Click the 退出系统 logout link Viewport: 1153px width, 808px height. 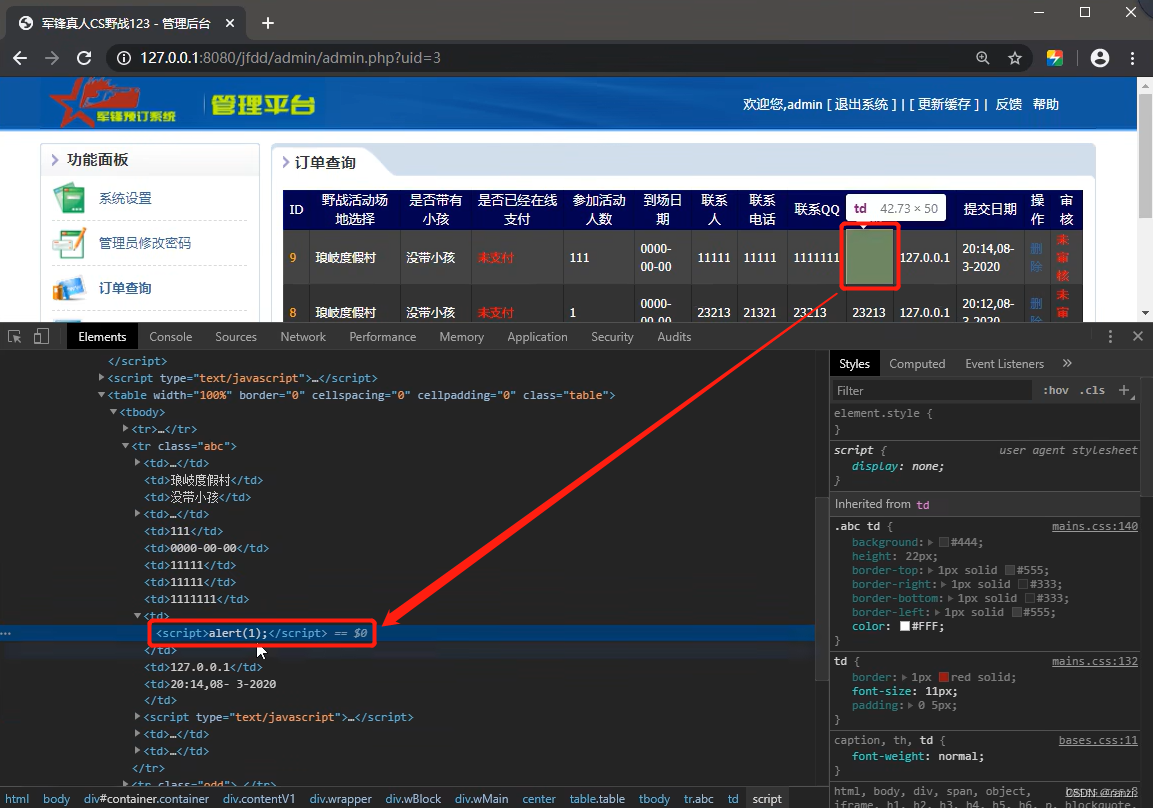coord(861,104)
